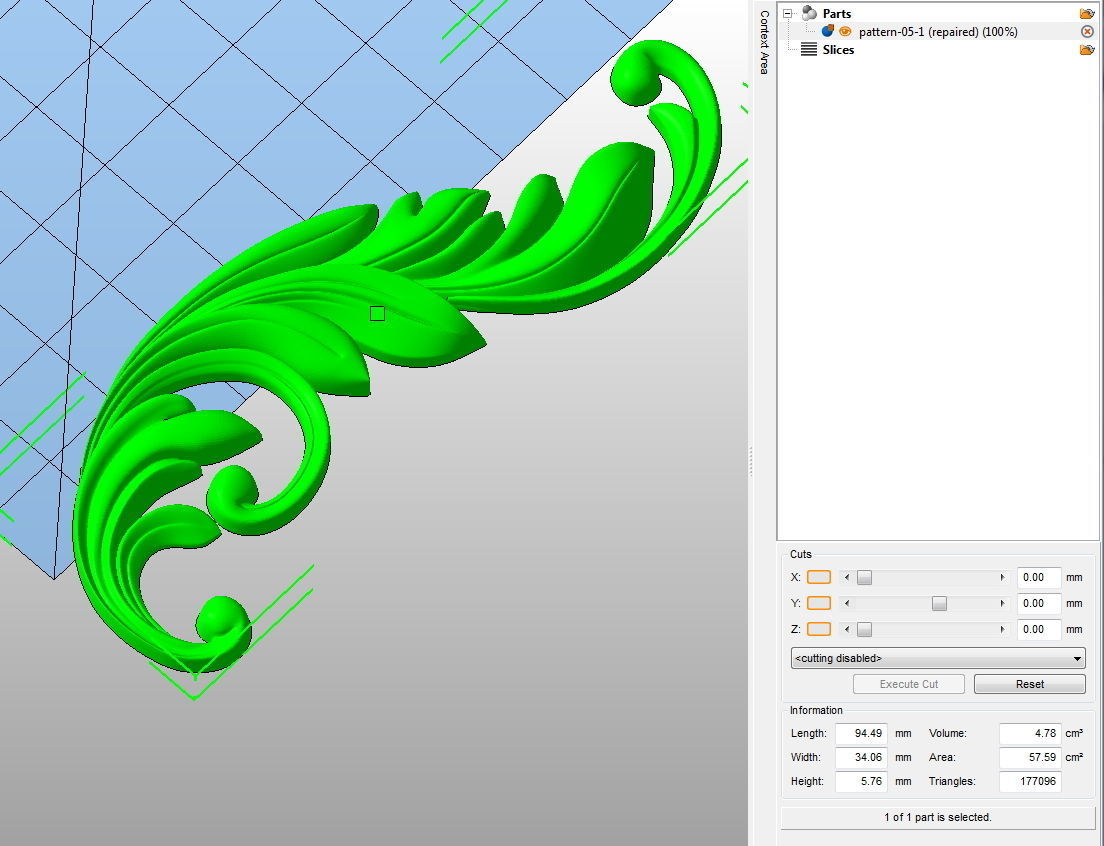Click the Execute Cut button
The width and height of the screenshot is (1104, 846).
[x=908, y=684]
